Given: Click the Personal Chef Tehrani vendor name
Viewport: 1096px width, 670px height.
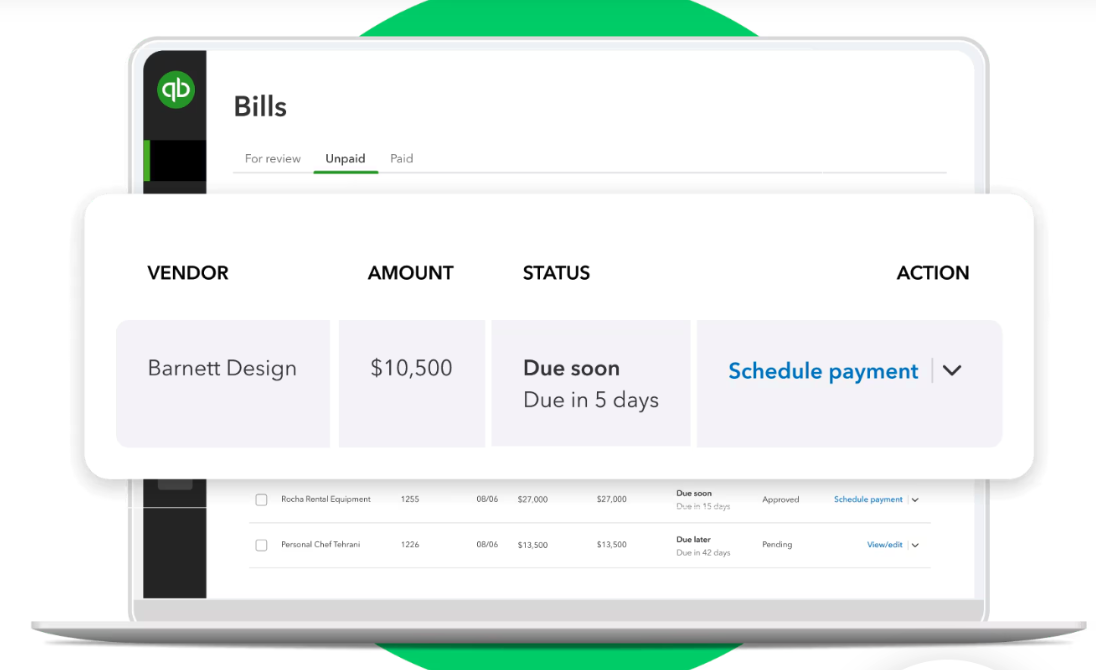Looking at the screenshot, I should pyautogui.click(x=320, y=544).
